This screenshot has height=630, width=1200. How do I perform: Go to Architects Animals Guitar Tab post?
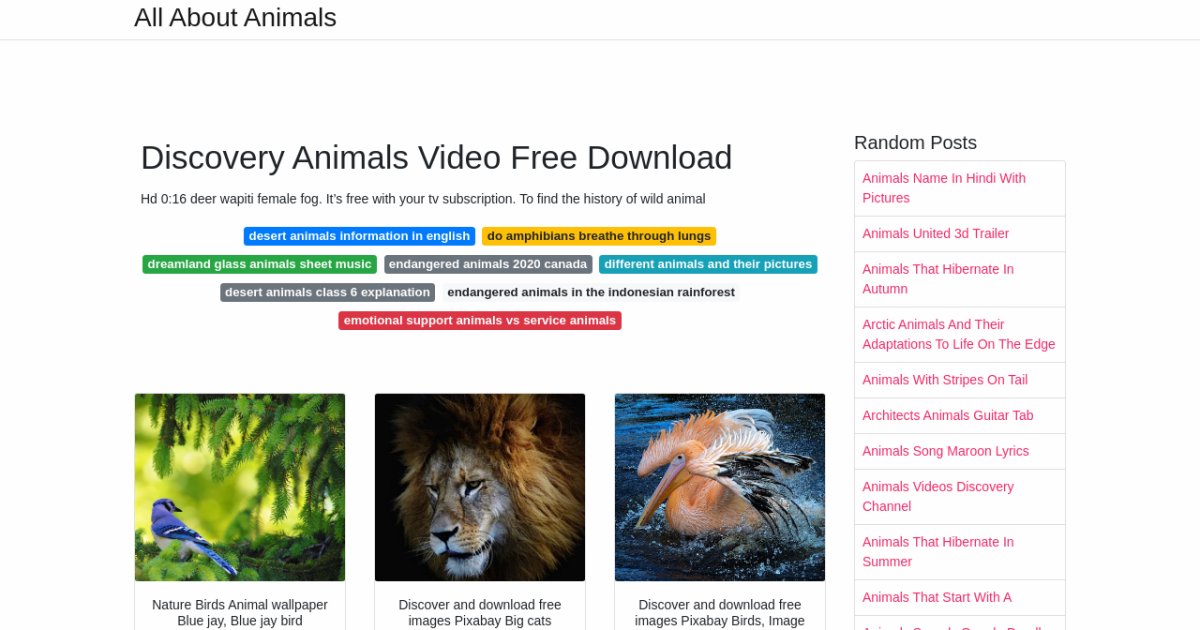click(x=948, y=415)
